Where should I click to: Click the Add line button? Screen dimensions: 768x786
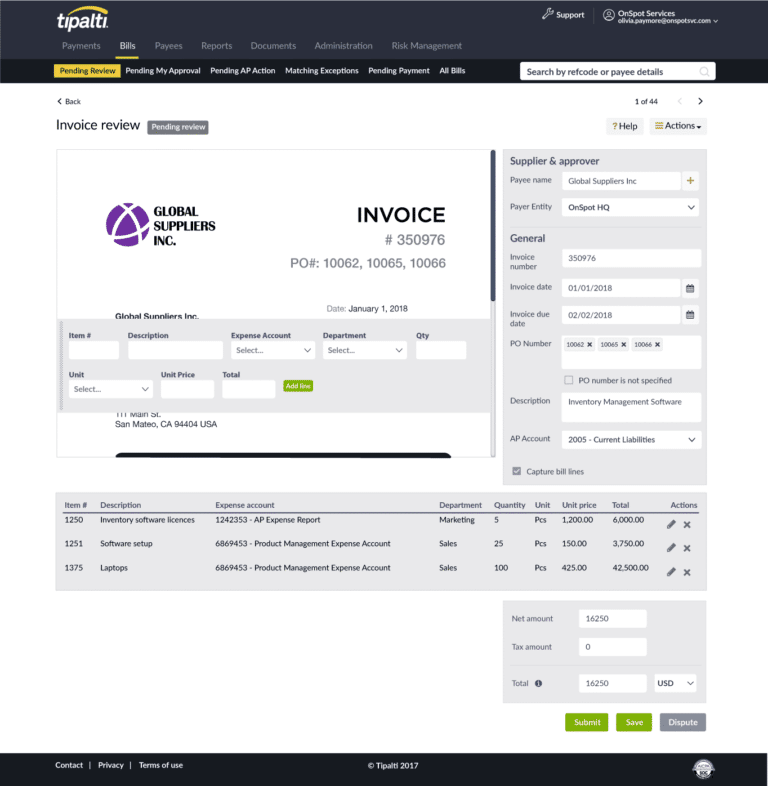(298, 386)
